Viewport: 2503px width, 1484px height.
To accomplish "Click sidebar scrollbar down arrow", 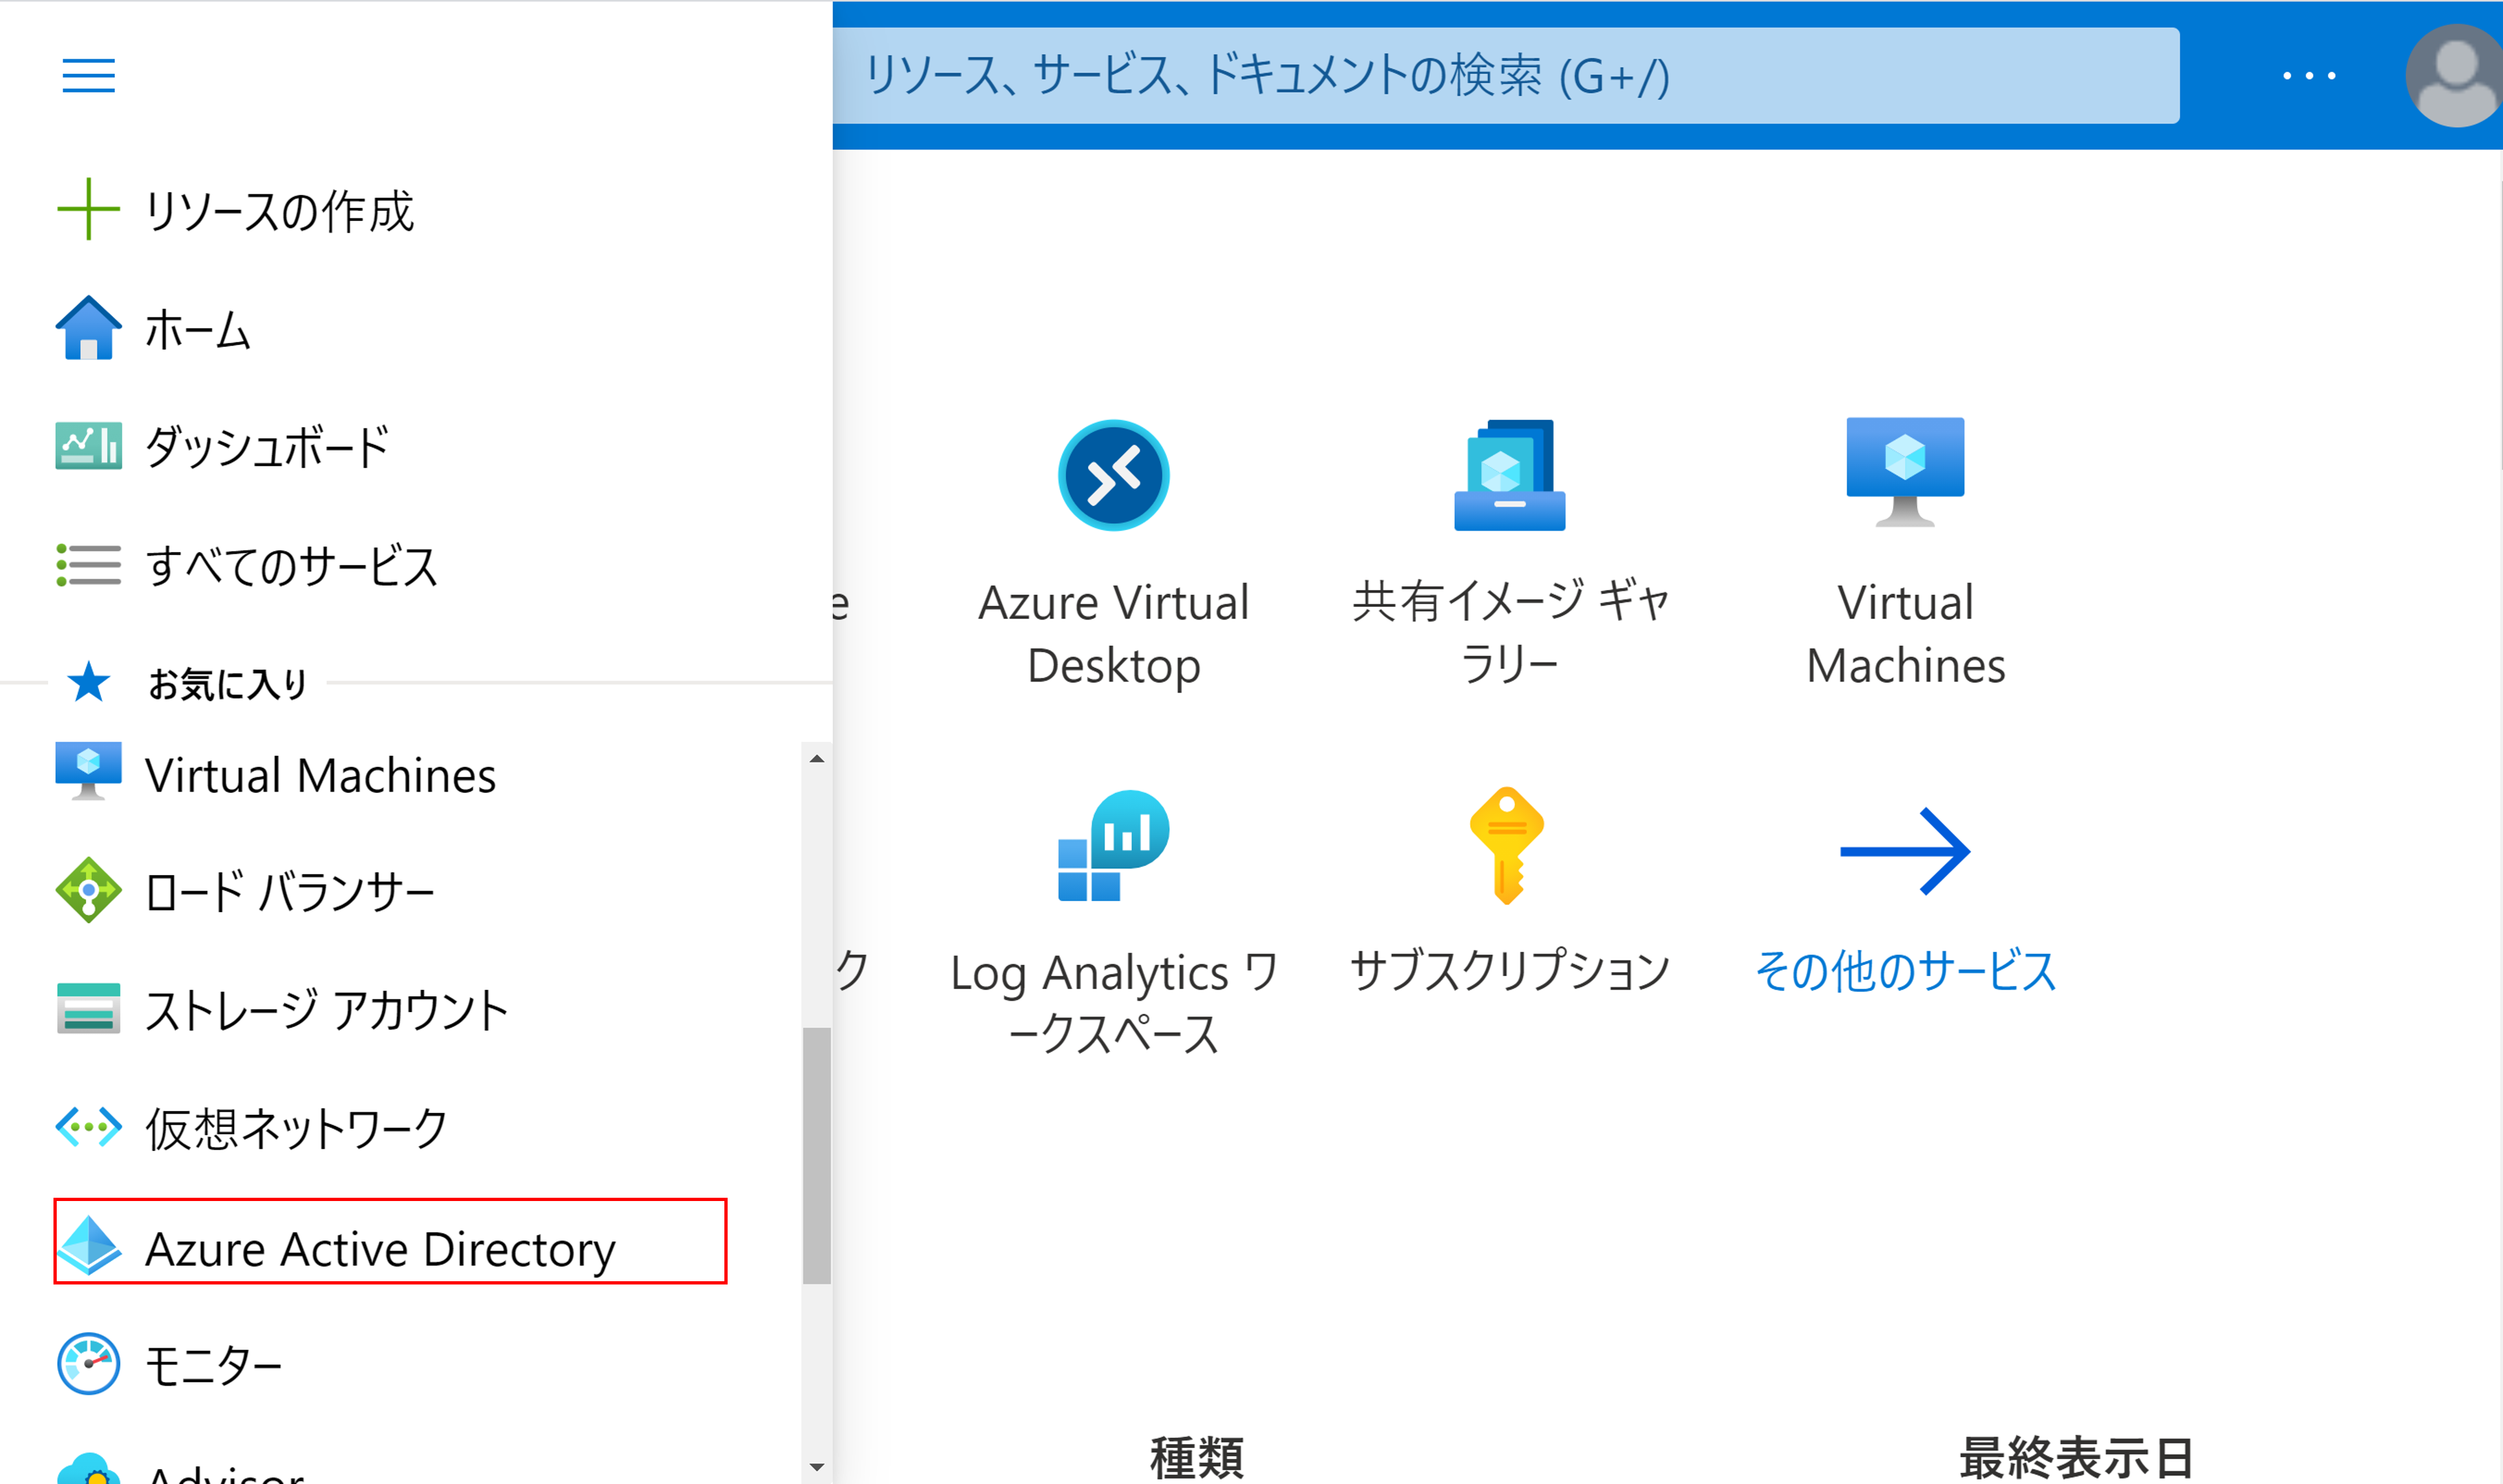I will click(817, 1467).
